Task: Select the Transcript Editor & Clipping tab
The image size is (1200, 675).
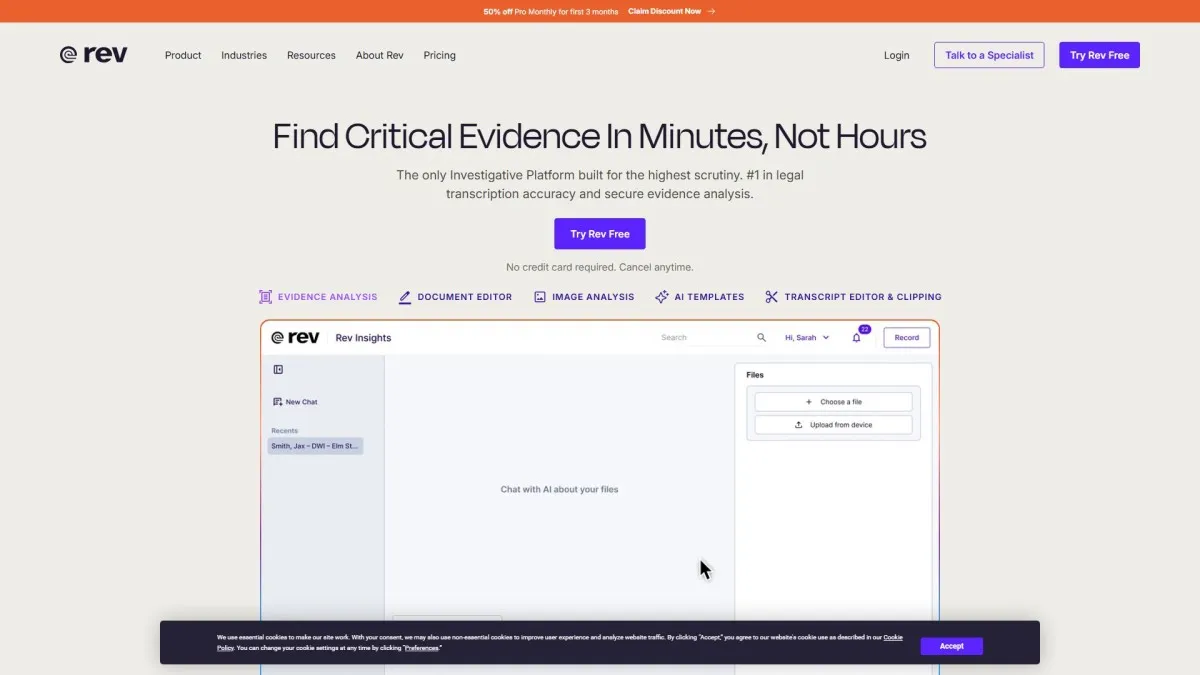Action: (x=853, y=297)
